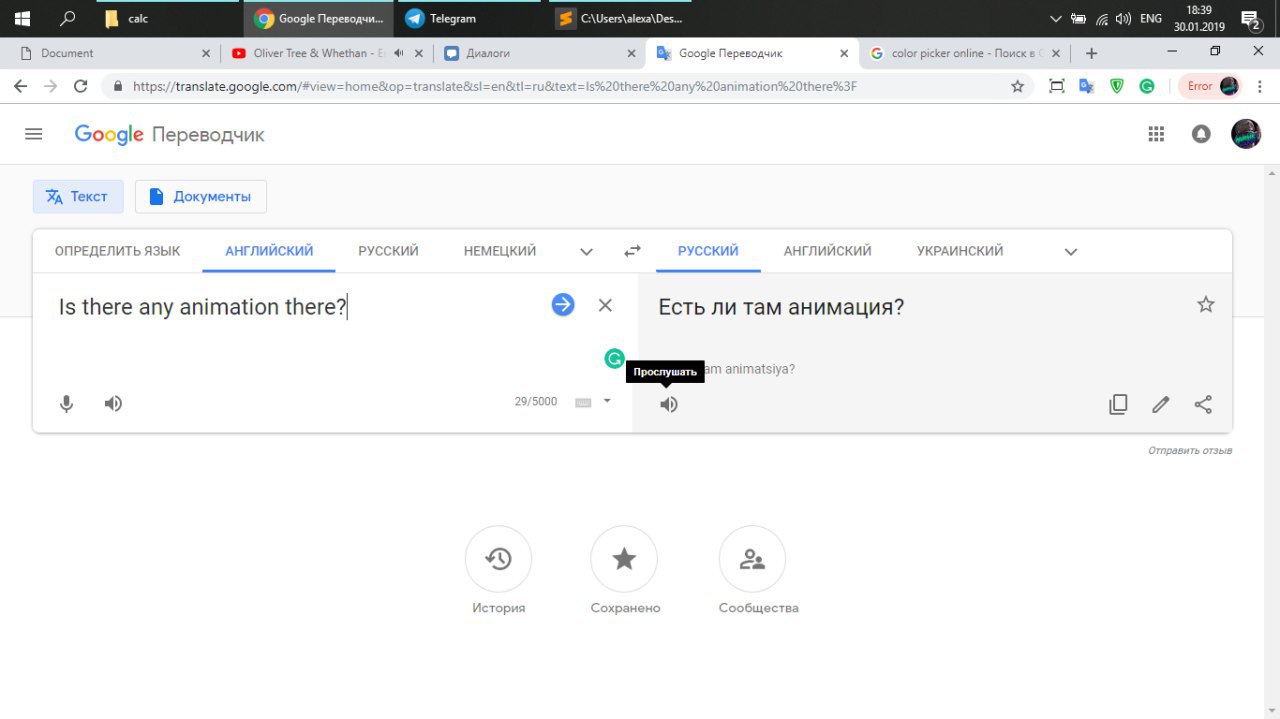Swap source and target languages
This screenshot has width=1280, height=719.
(x=632, y=252)
